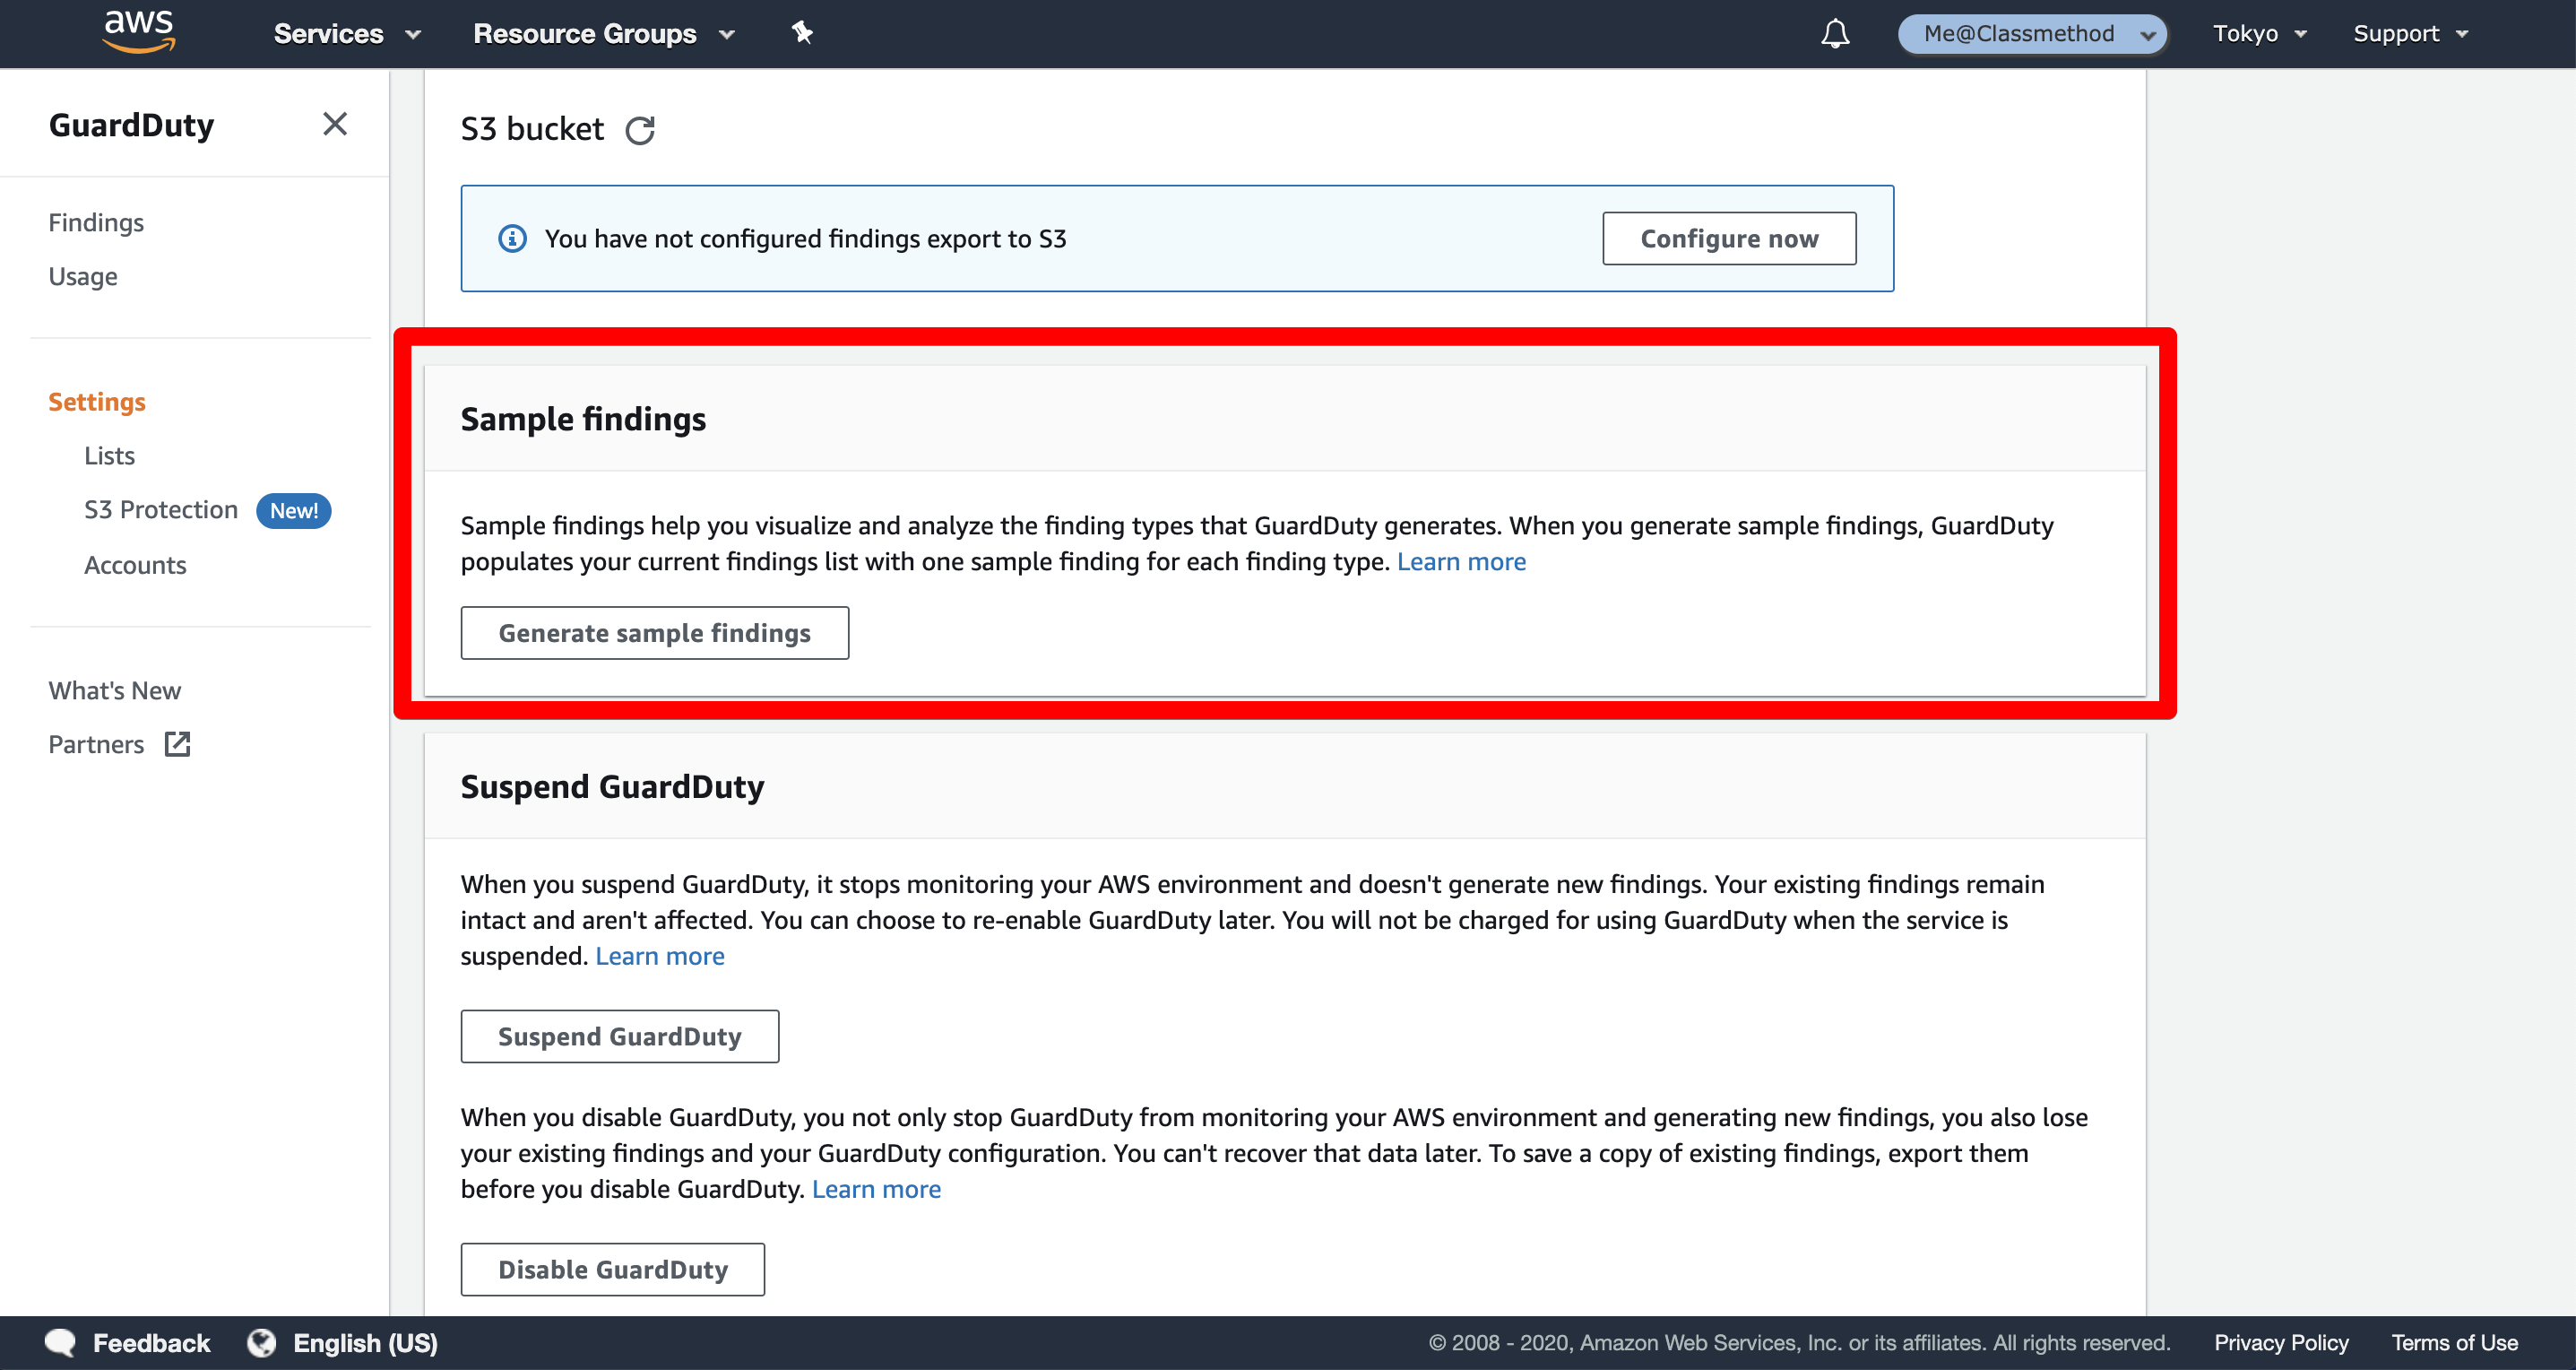Change language via English (US)
The width and height of the screenshot is (2576, 1370).
(365, 1343)
